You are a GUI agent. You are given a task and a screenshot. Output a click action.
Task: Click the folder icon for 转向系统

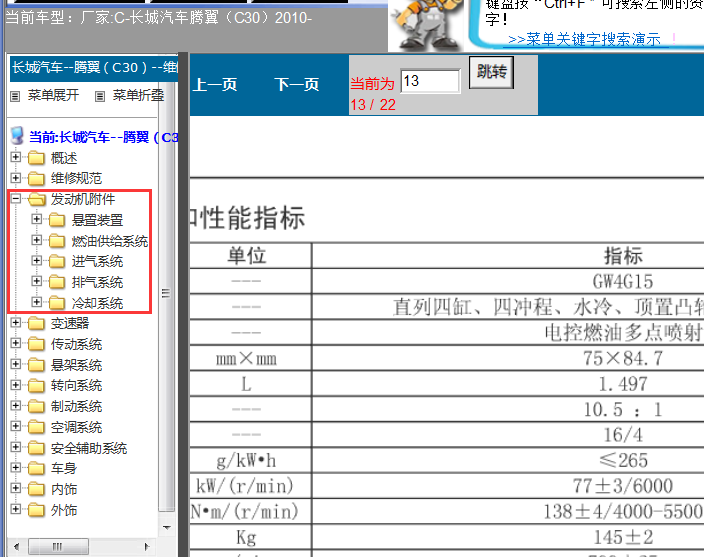(x=36, y=386)
